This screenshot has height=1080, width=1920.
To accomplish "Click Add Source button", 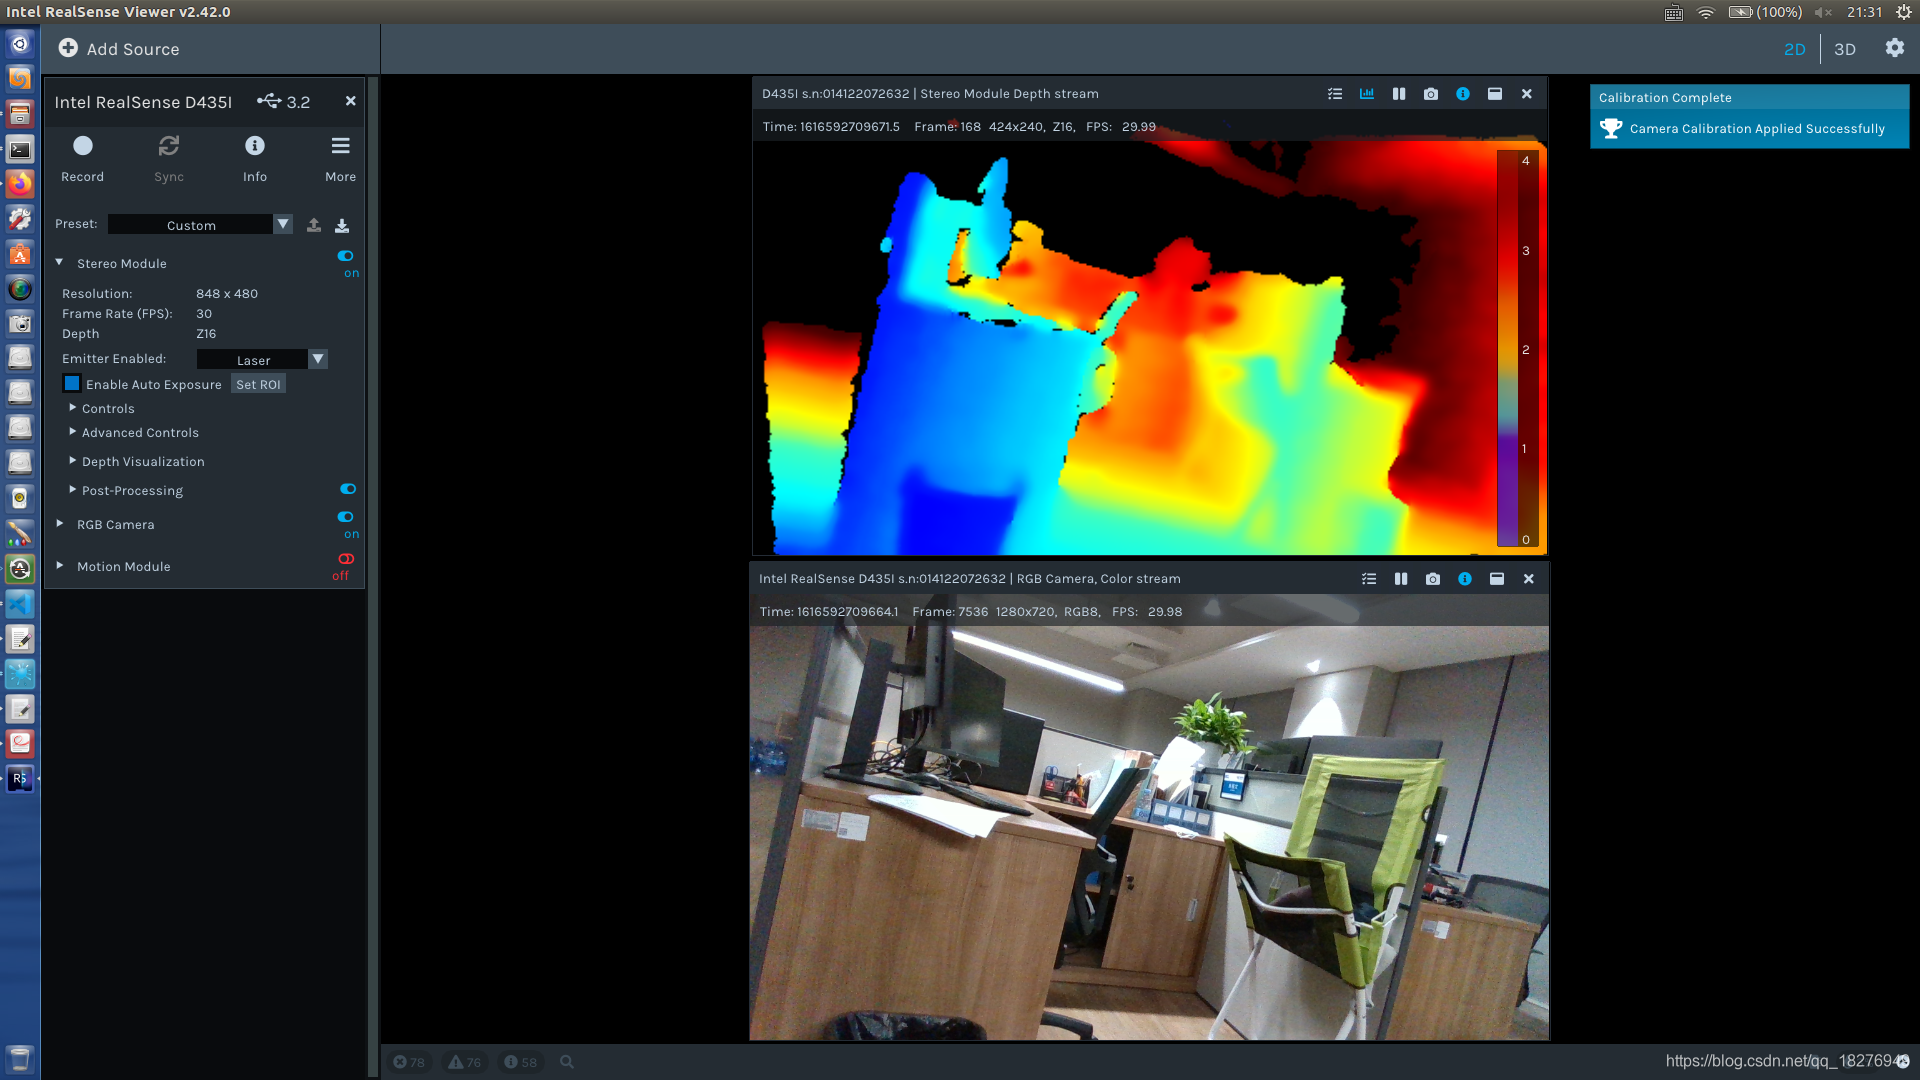I will click(x=119, y=49).
